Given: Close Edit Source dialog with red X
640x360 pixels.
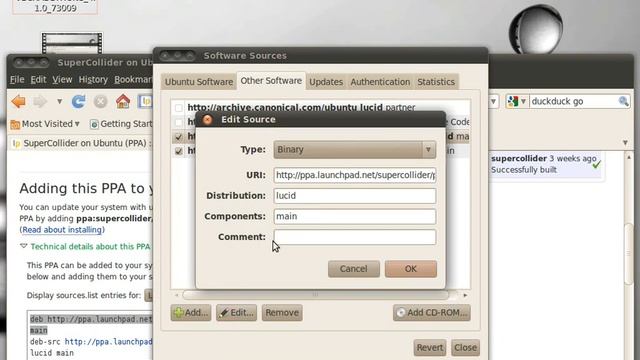Looking at the screenshot, I should (208, 120).
